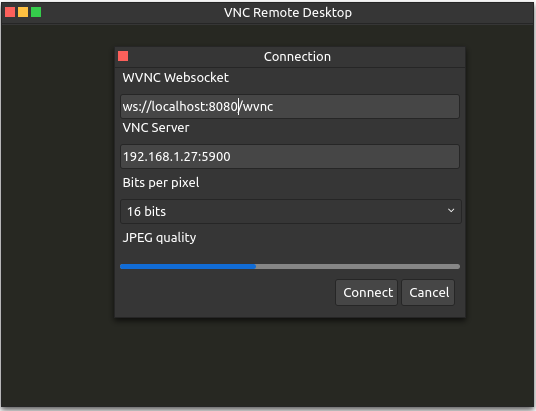The width and height of the screenshot is (536, 411).
Task: Click the Bits per pixel label
Action: [161, 183]
